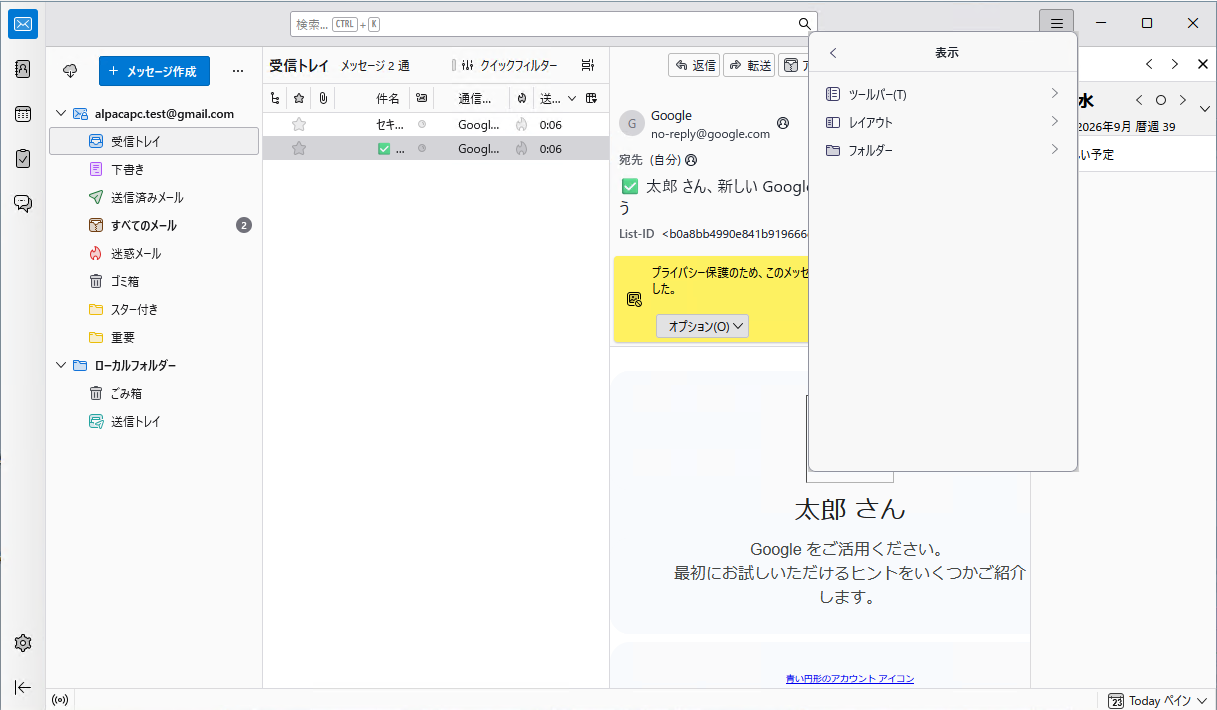
Task: Open the Chat space
Action: tap(23, 203)
